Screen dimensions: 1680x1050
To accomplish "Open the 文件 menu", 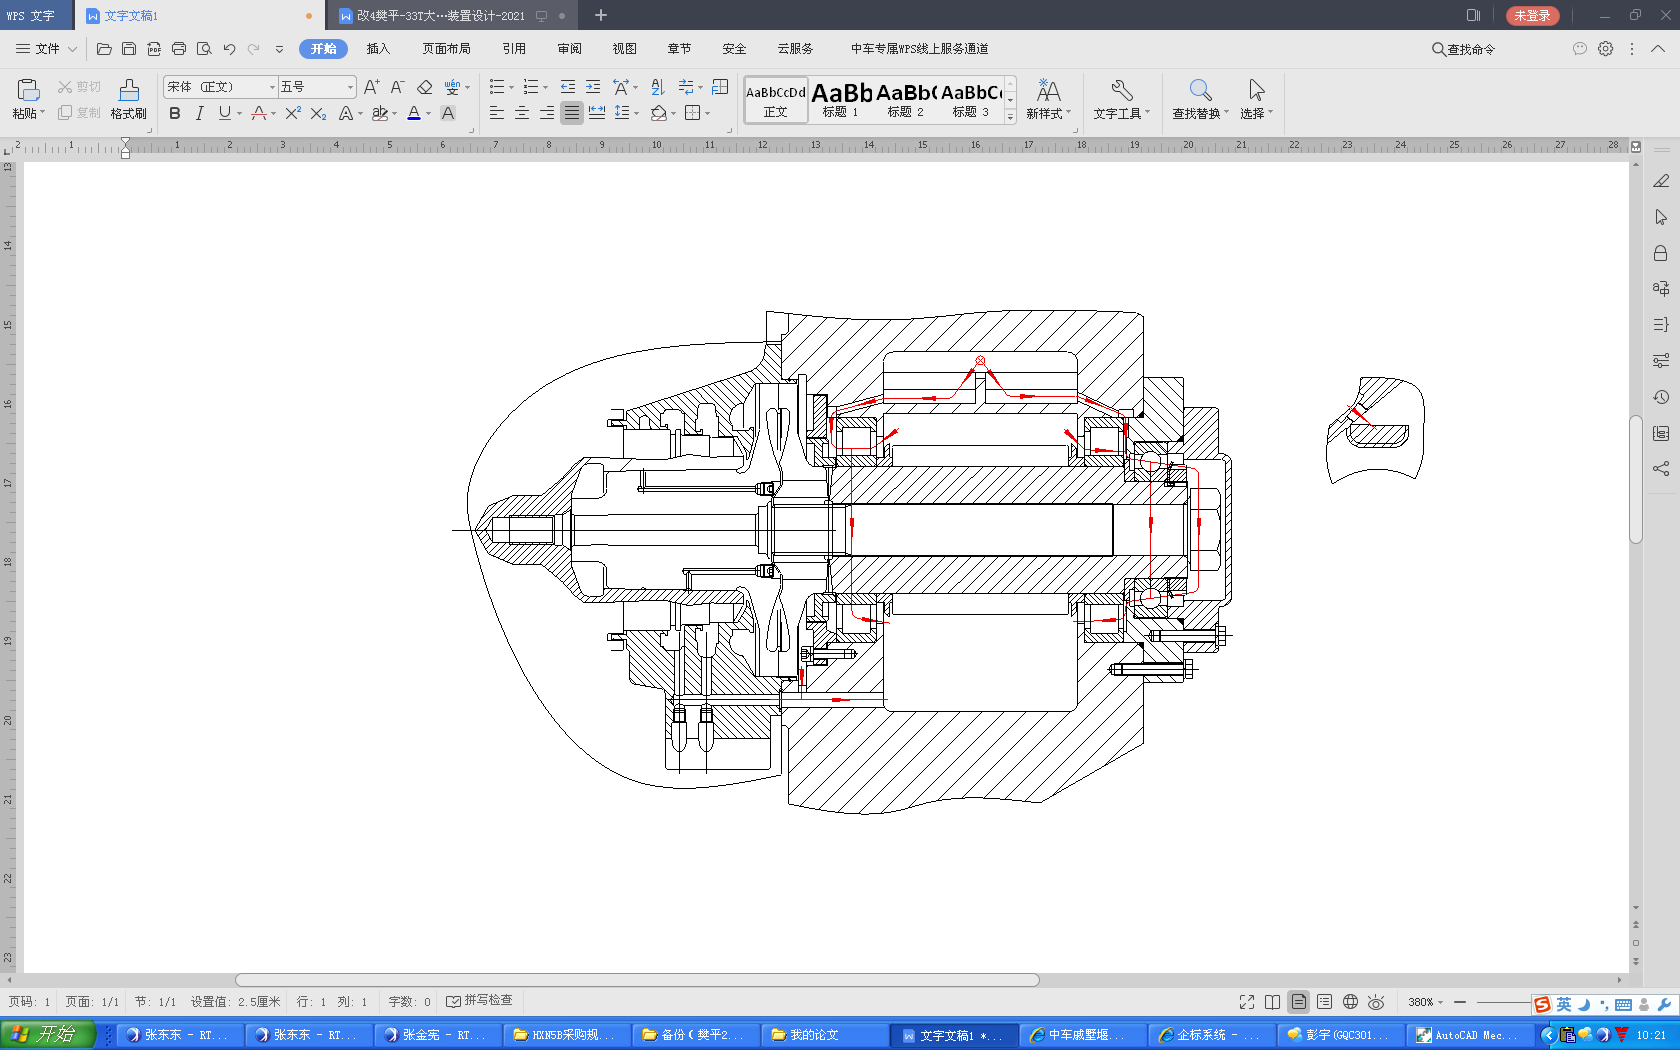I will [x=46, y=49].
